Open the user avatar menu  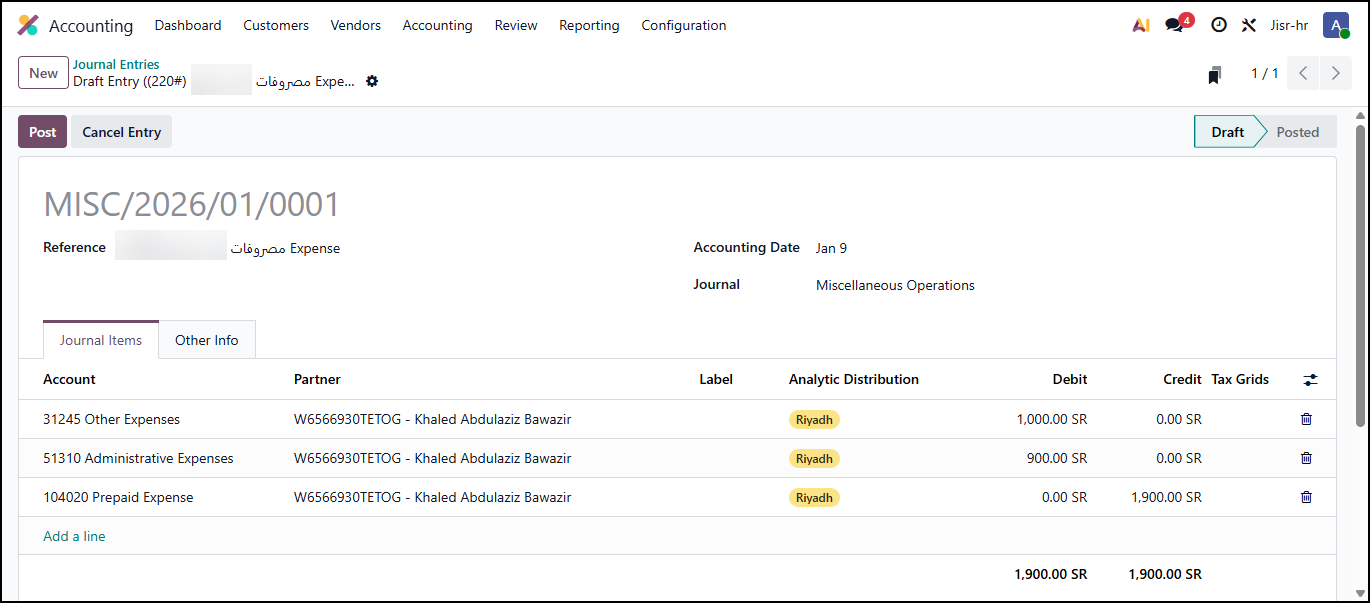click(x=1335, y=25)
